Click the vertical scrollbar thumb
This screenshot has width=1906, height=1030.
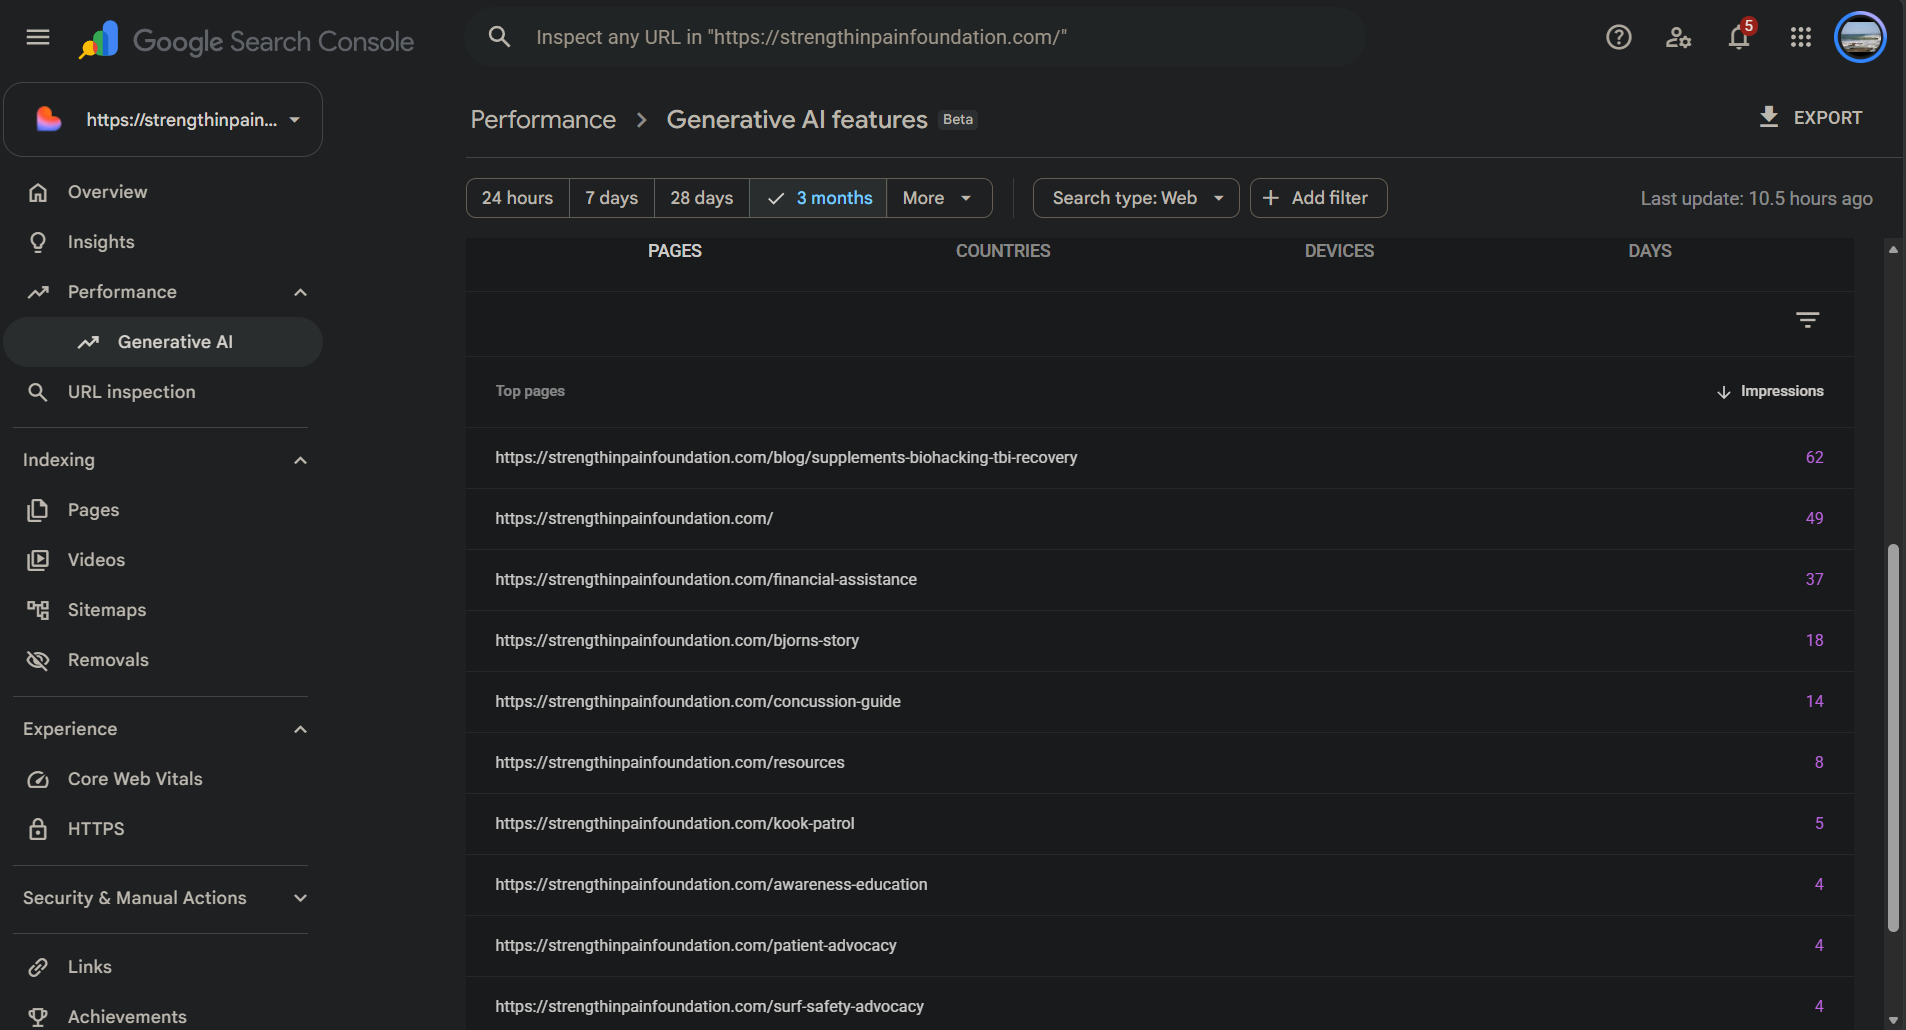point(1893,738)
